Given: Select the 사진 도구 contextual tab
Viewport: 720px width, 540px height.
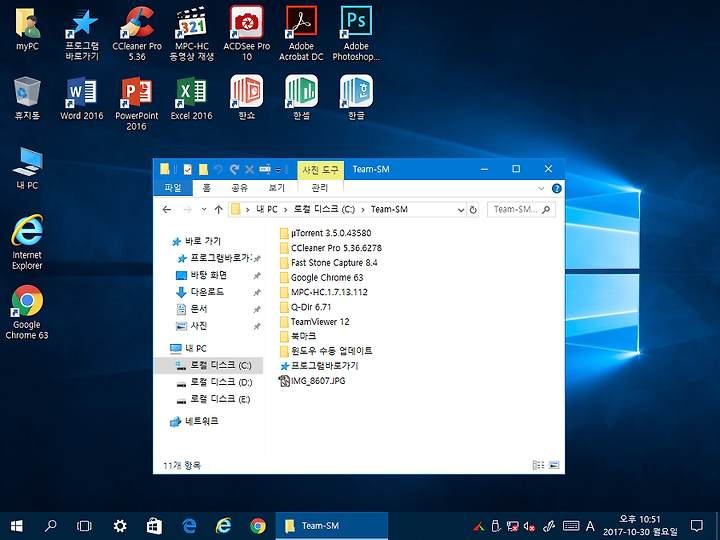Looking at the screenshot, I should click(321, 170).
